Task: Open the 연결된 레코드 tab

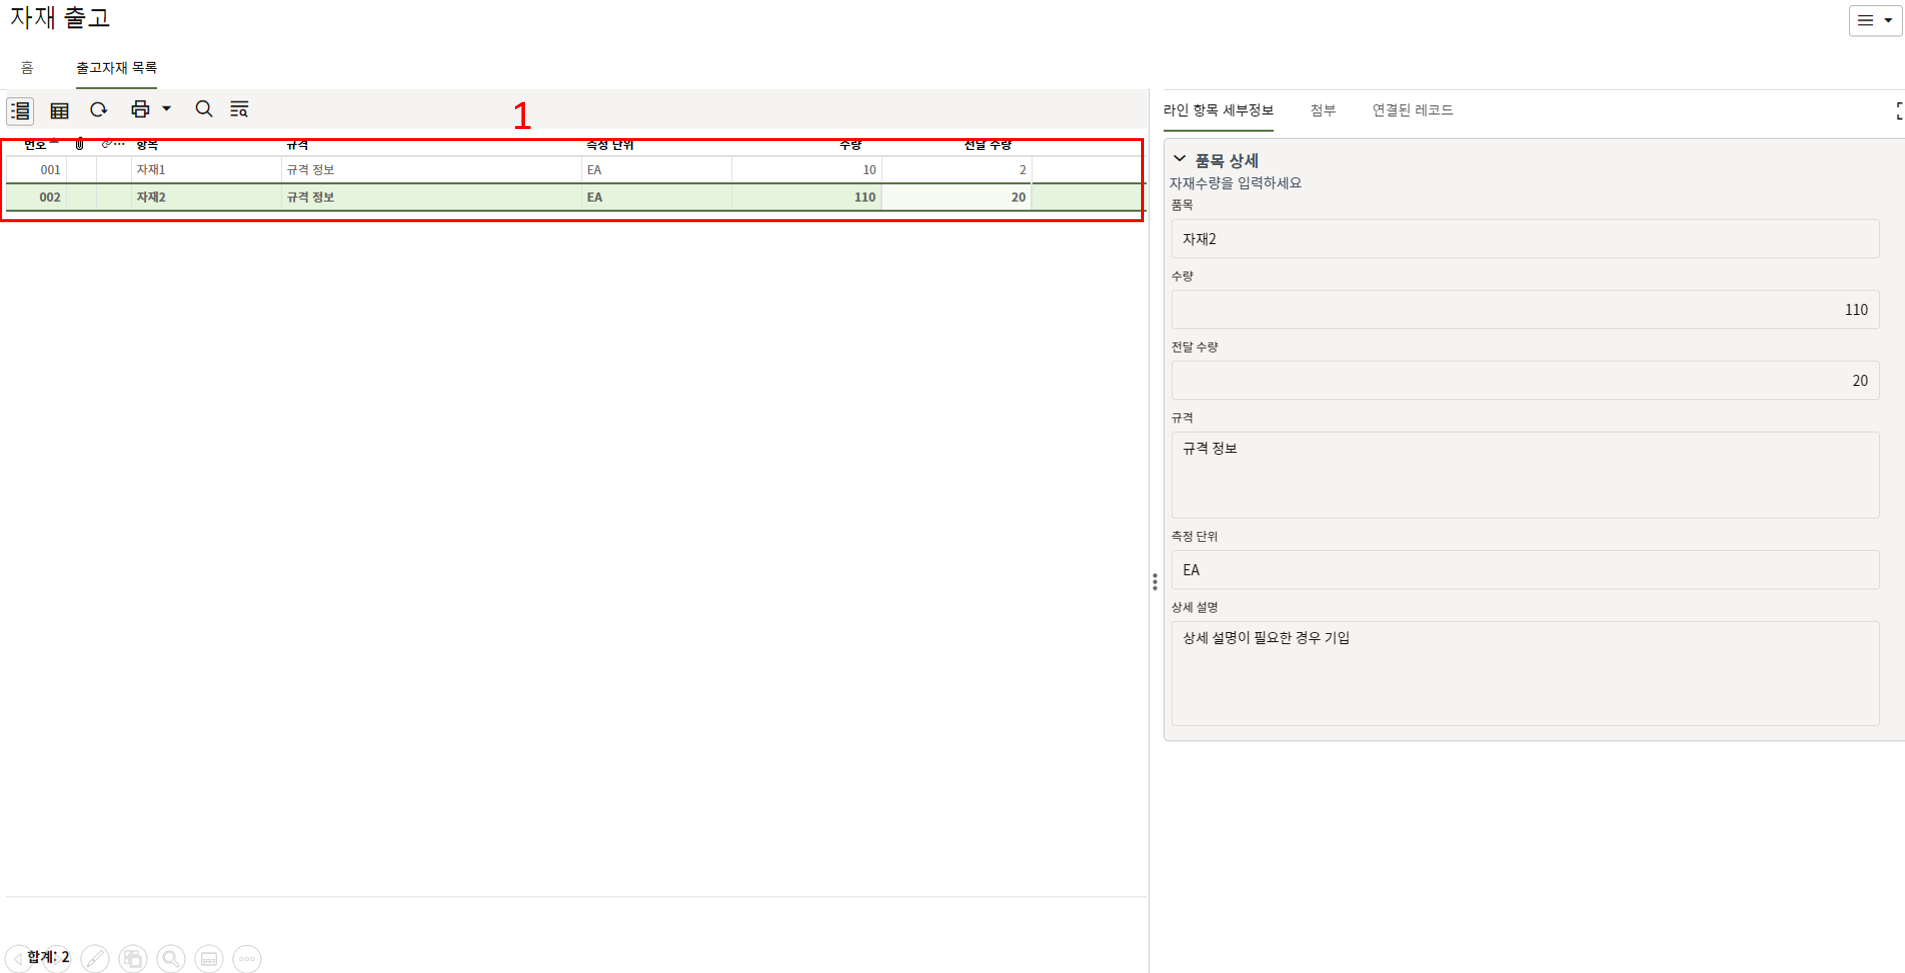Action: click(1412, 110)
